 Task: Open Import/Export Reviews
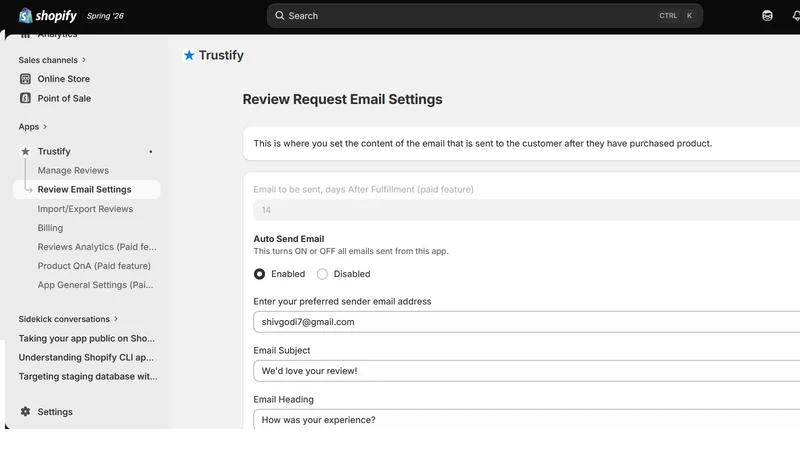85,209
